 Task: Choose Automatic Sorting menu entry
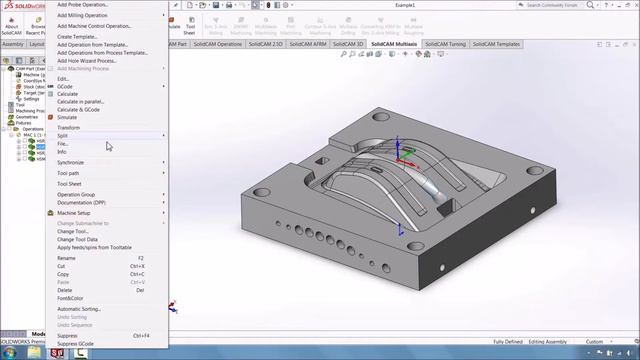click(x=79, y=309)
